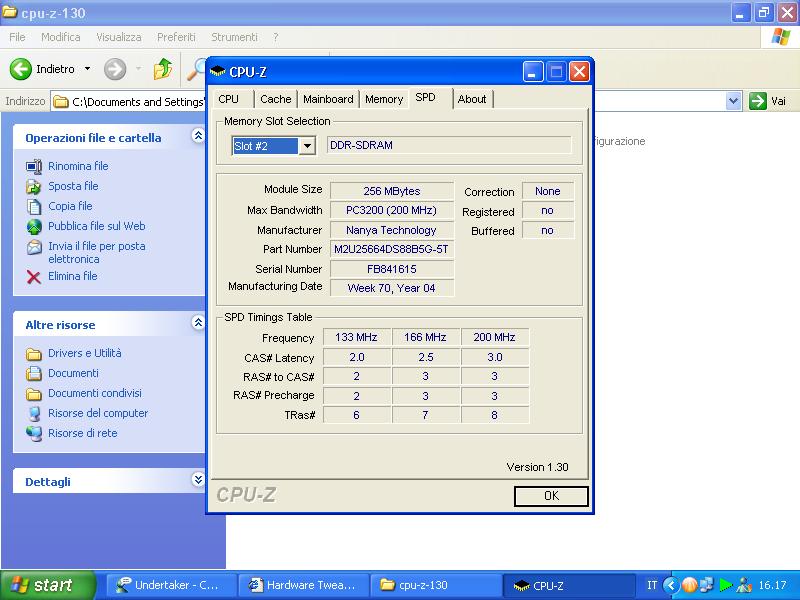Click the 133 MHz frequency cell
800x600 pixels.
pos(356,337)
